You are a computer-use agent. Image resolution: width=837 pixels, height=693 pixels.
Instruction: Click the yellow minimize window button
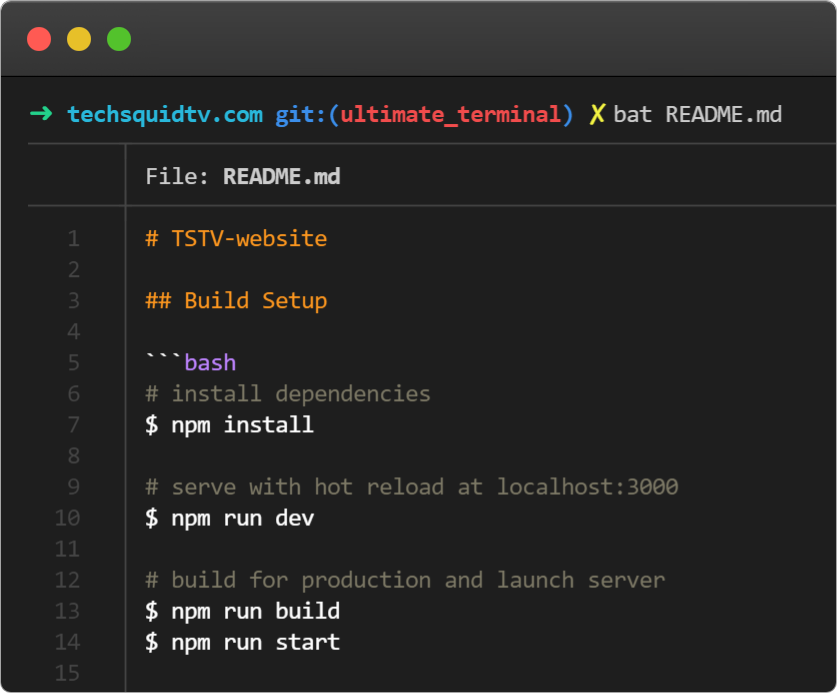point(79,39)
